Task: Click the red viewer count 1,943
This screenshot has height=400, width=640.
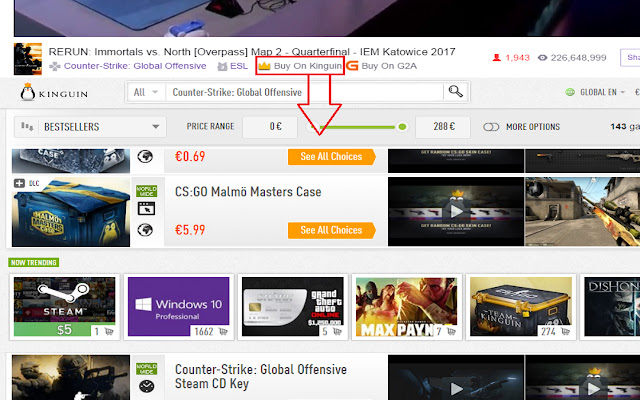Action: pyautogui.click(x=517, y=58)
